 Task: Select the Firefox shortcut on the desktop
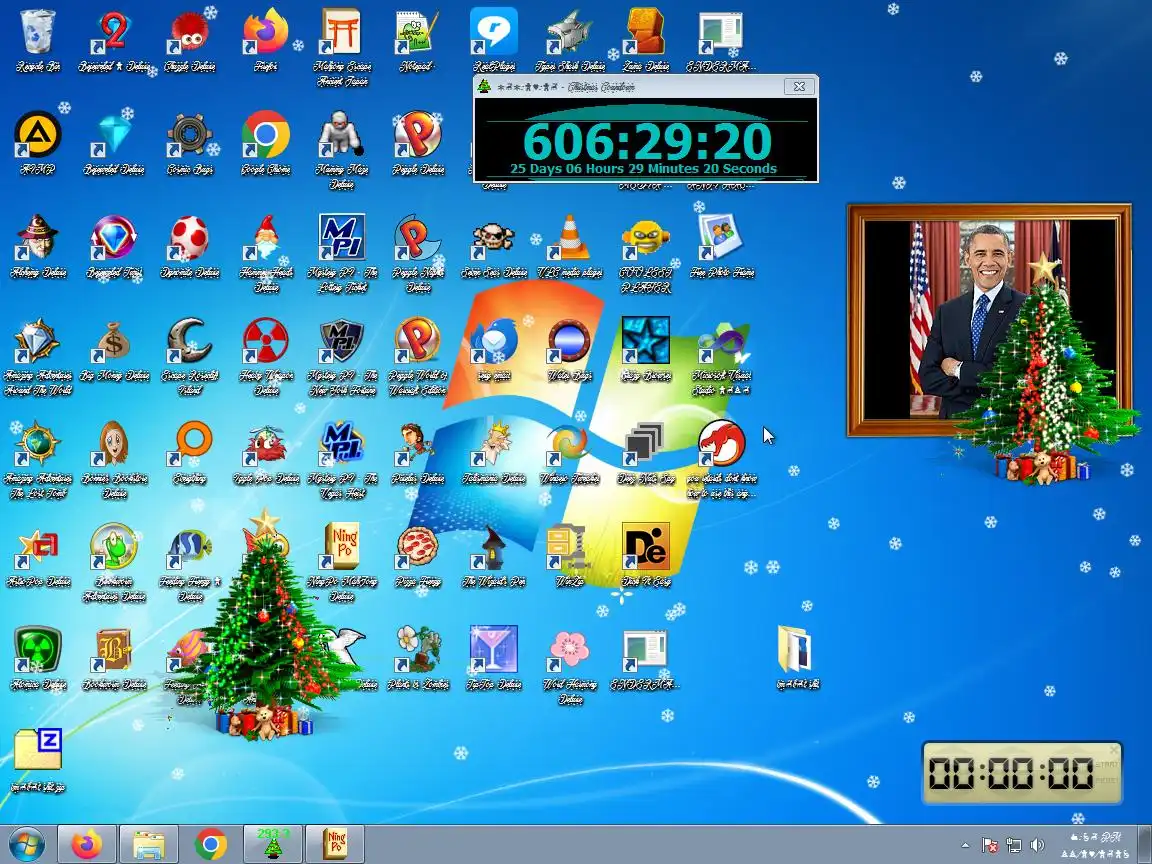(x=265, y=33)
